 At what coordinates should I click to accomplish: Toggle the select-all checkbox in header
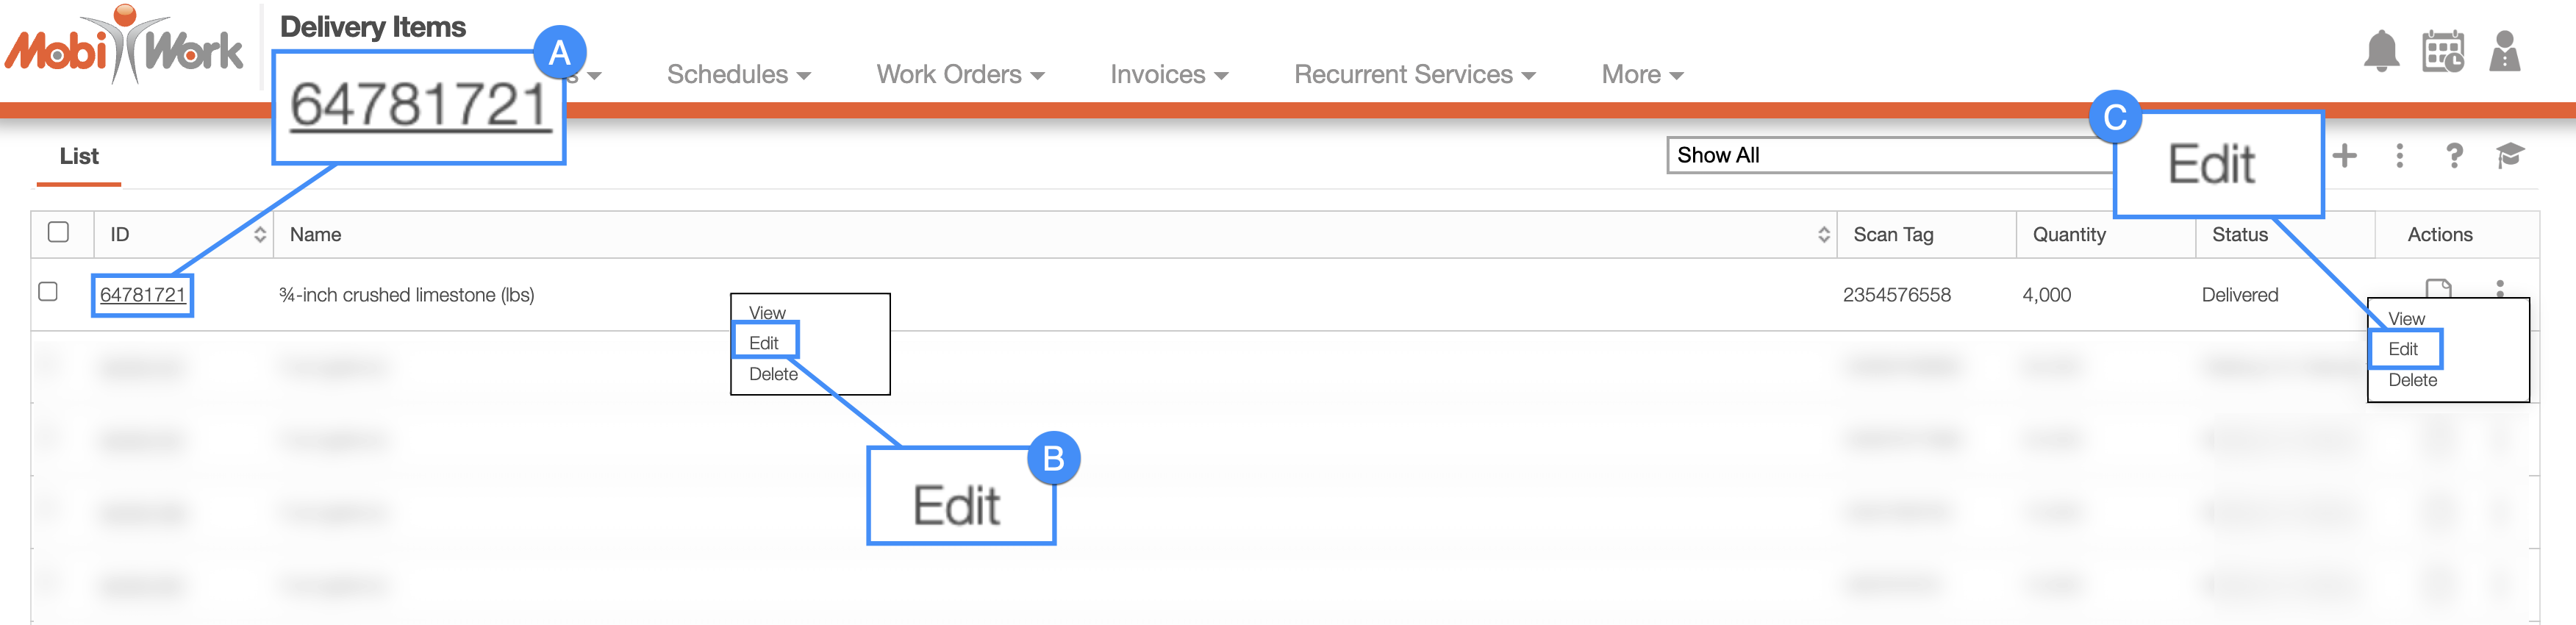[59, 232]
